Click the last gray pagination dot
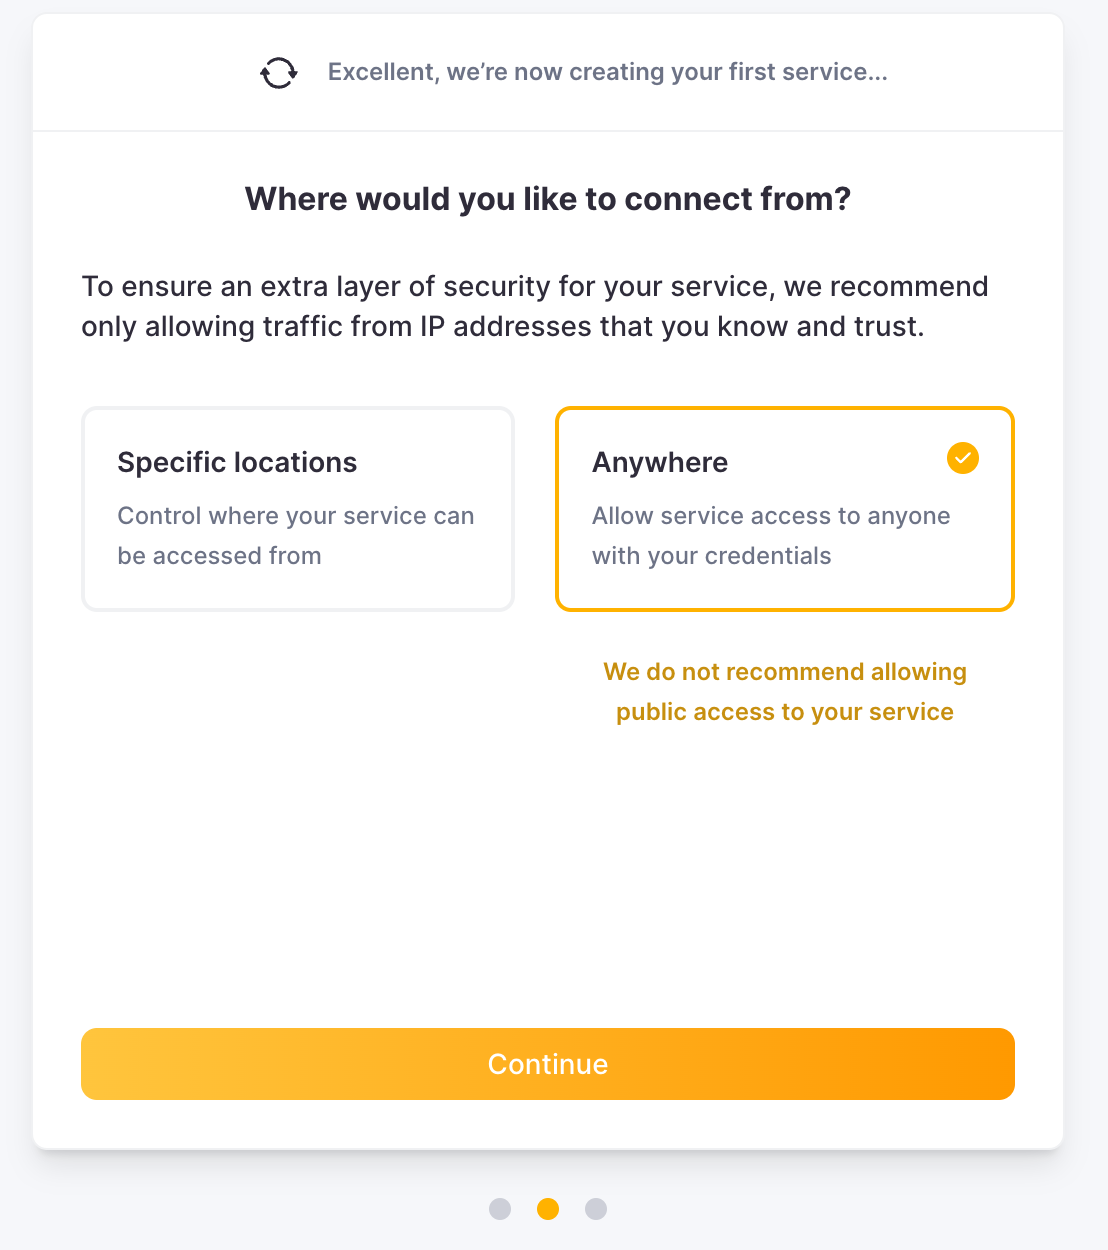This screenshot has width=1108, height=1250. [596, 1209]
